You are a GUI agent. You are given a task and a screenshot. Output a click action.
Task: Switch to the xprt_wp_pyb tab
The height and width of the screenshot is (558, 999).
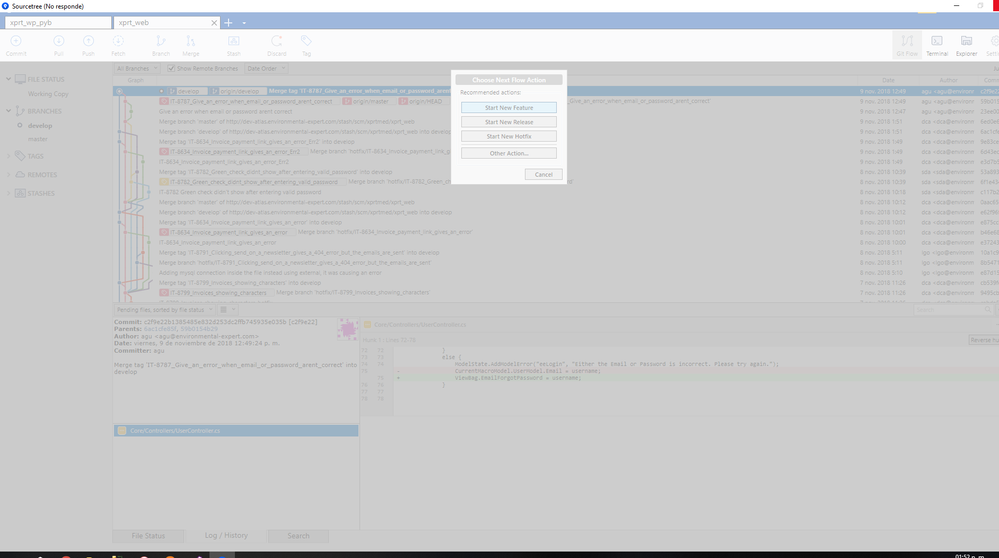point(58,22)
